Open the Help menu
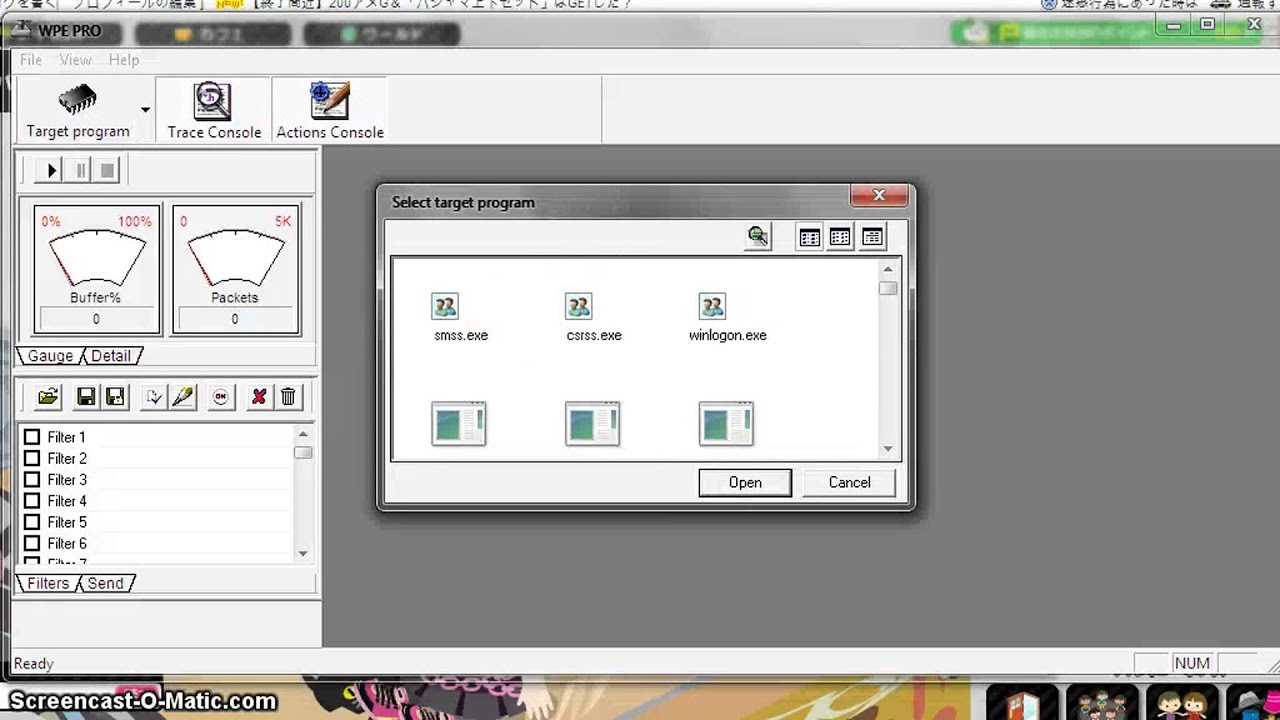The image size is (1280, 720). [x=124, y=60]
